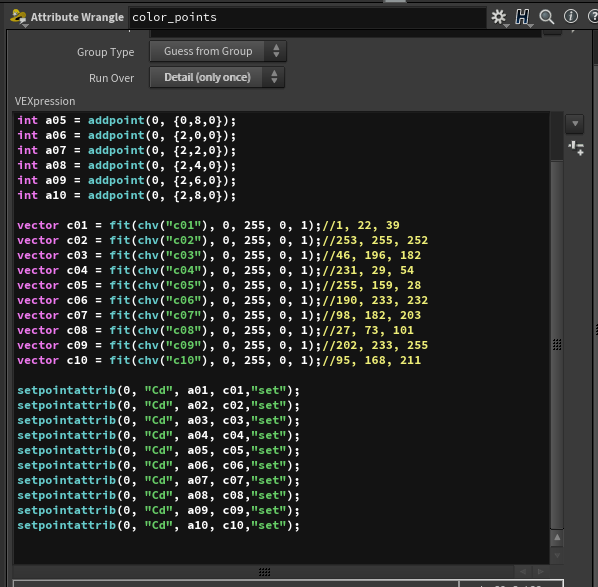Screen dimensions: 598x587
Task: Click the Group Type stepper arrows
Action: (276, 51)
